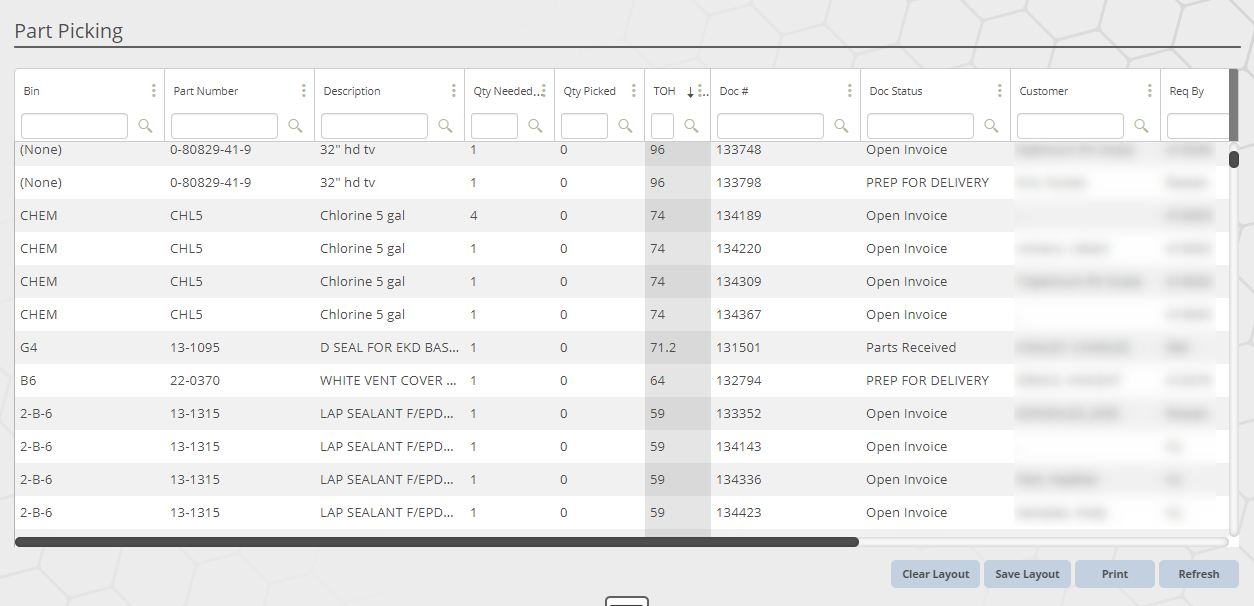1254x606 pixels.
Task: Sort by the Doc # column header
Action: point(734,91)
